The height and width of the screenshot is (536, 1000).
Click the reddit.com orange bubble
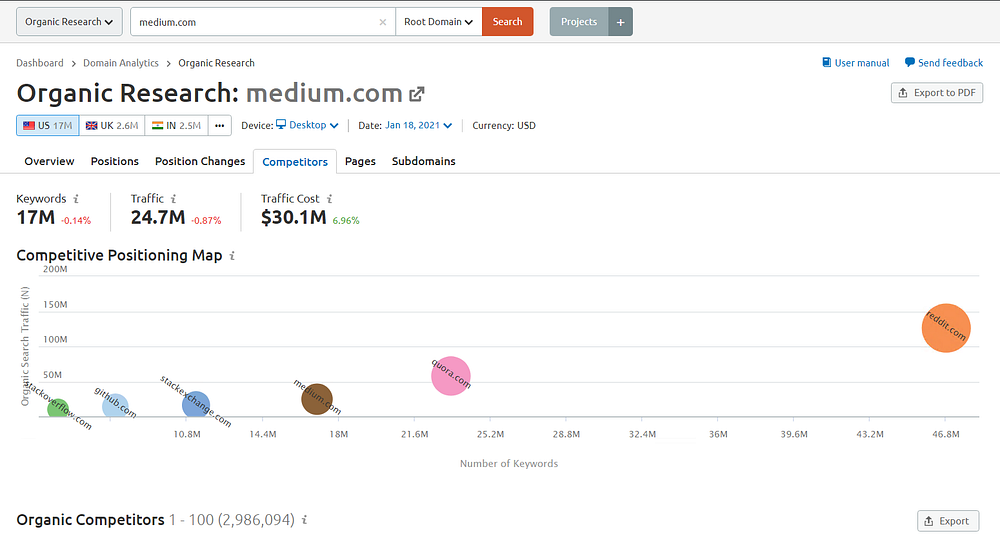[946, 328]
